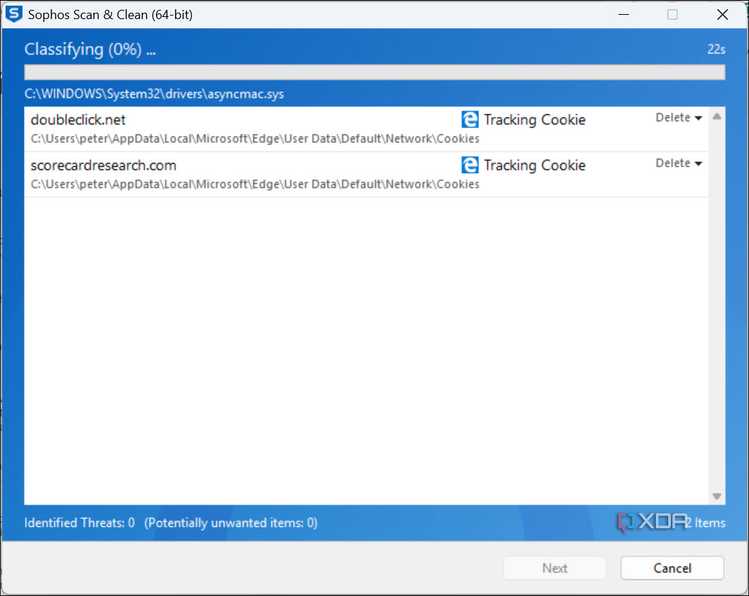Viewport: 749px width, 596px height.
Task: Click the scrollbar down arrow in results list
Action: (717, 496)
